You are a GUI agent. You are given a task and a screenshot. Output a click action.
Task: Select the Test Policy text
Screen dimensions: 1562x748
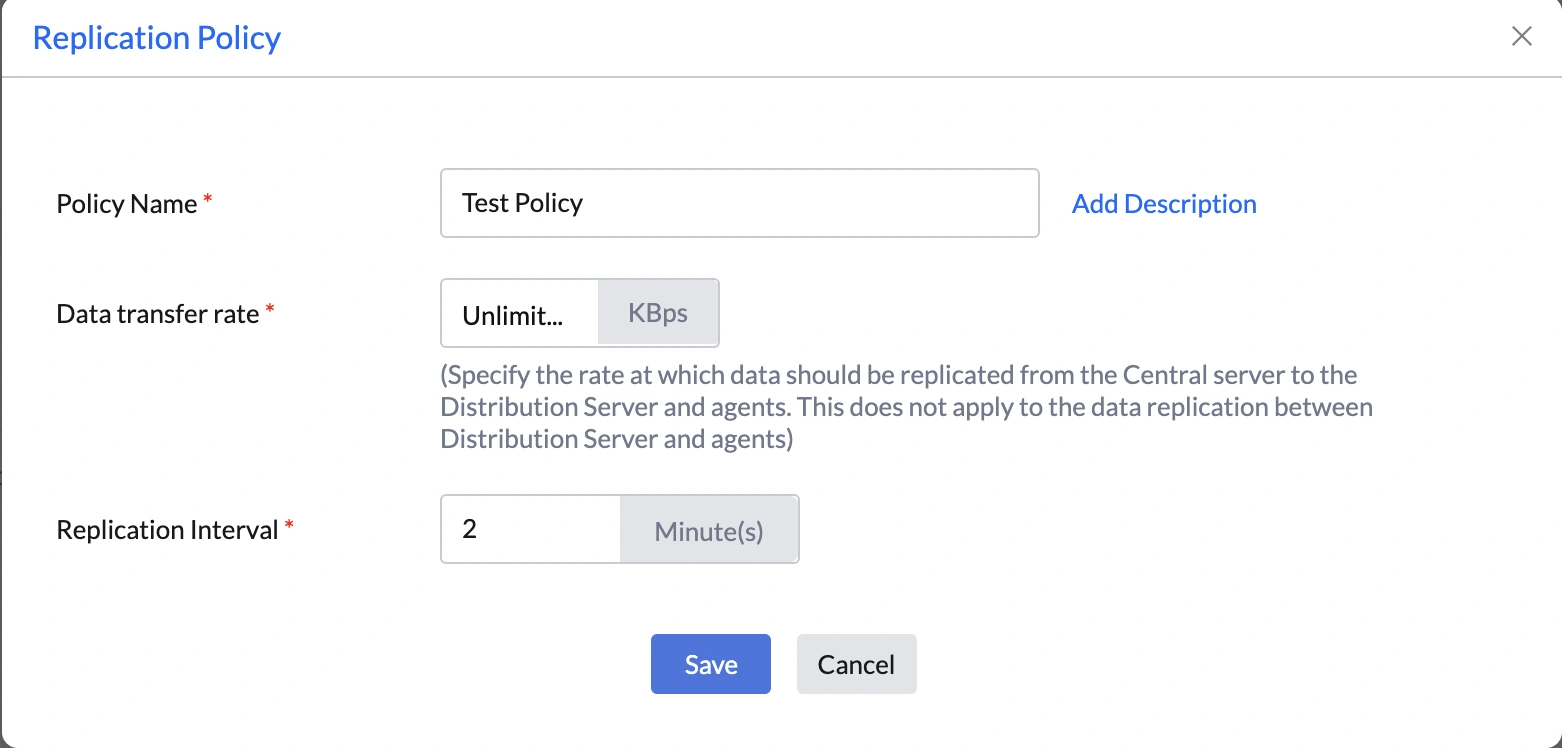pos(521,203)
